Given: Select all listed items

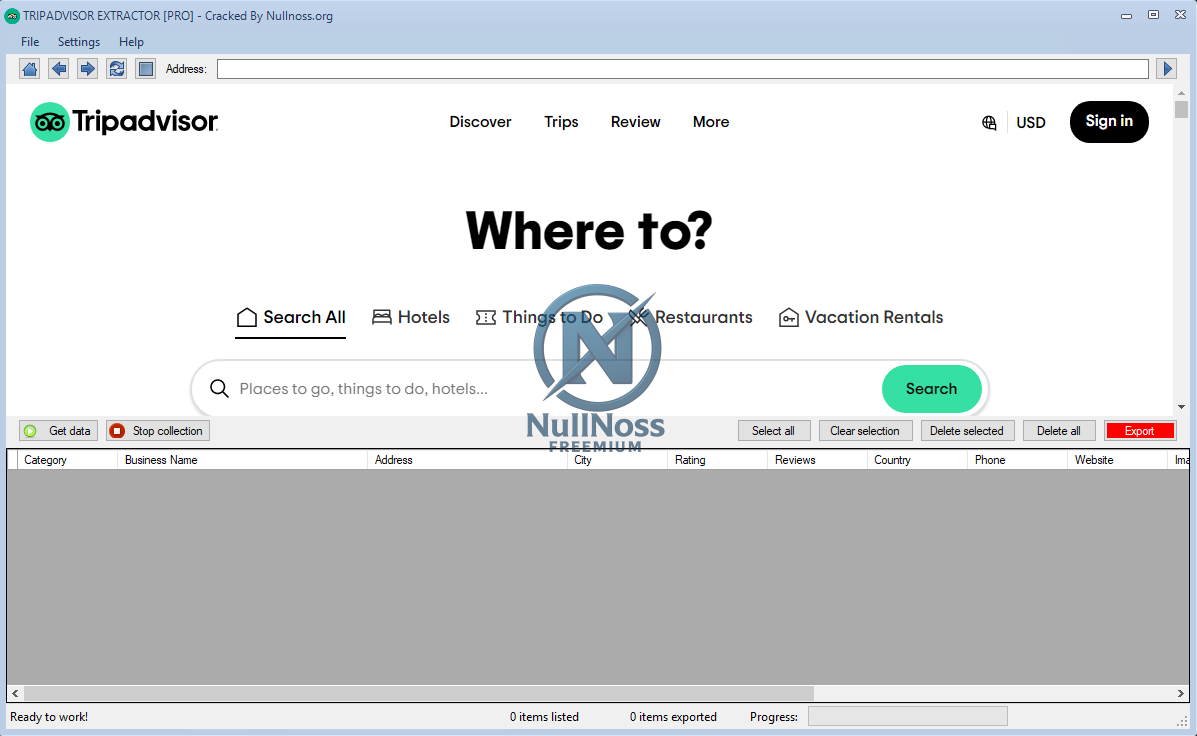Looking at the screenshot, I should pyautogui.click(x=774, y=430).
